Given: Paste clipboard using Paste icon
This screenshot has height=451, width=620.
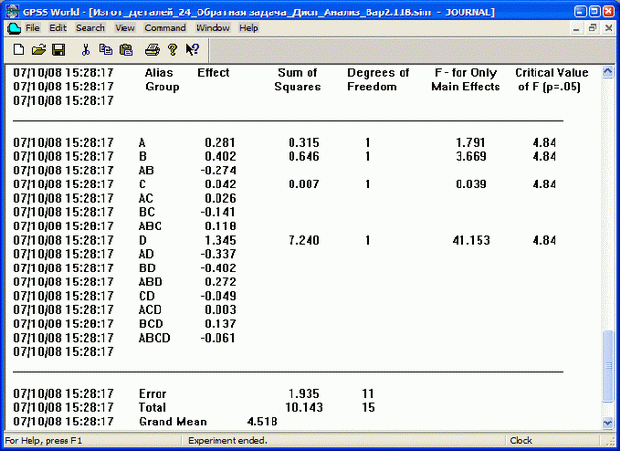Looking at the screenshot, I should 126,50.
